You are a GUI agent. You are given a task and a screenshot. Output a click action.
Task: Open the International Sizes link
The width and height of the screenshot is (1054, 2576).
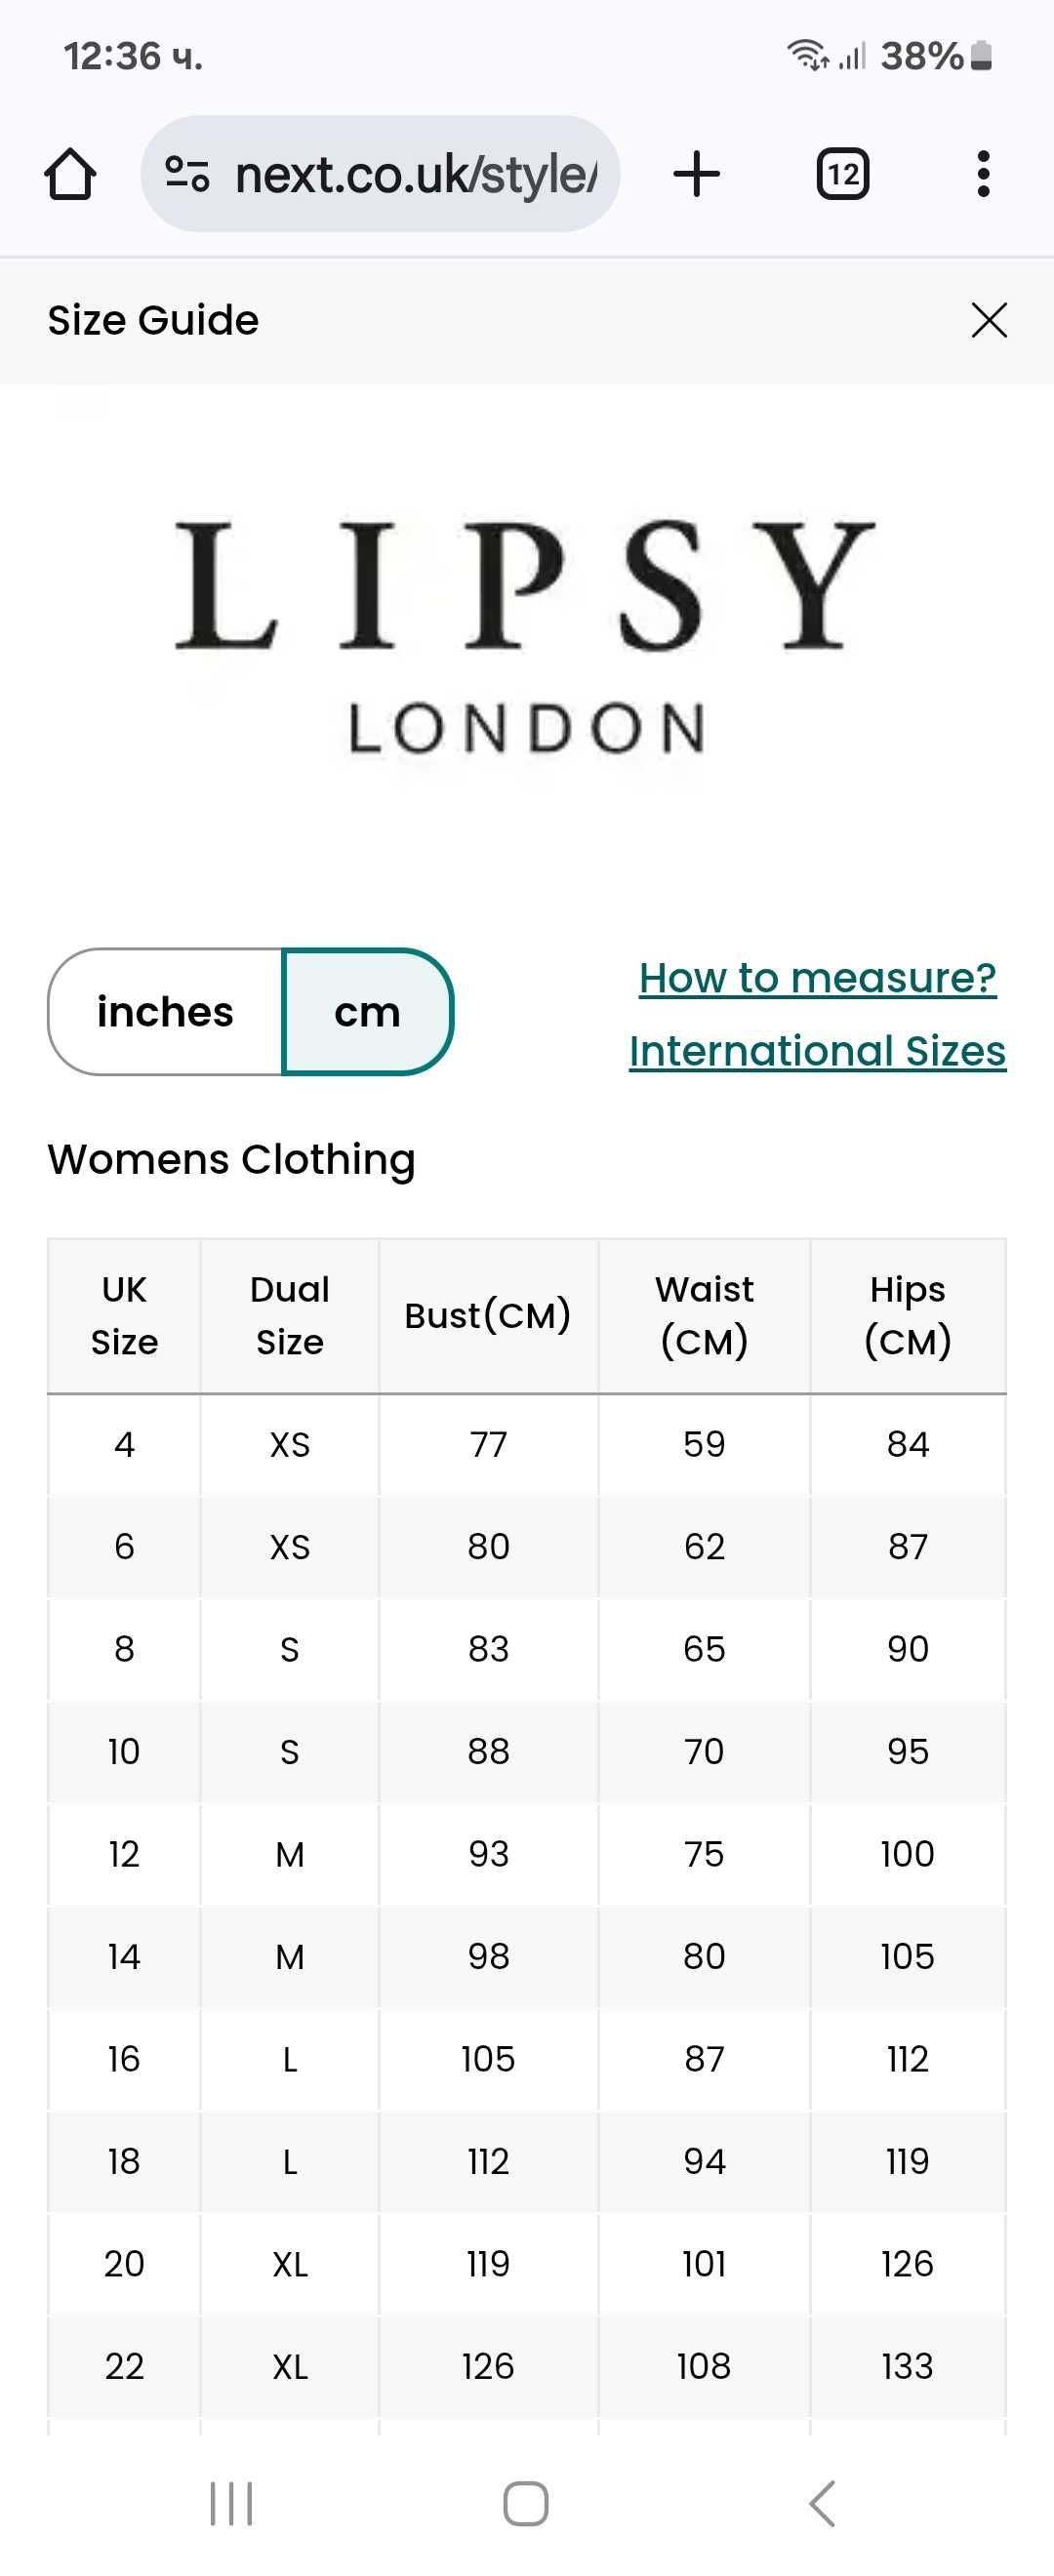(x=817, y=1051)
